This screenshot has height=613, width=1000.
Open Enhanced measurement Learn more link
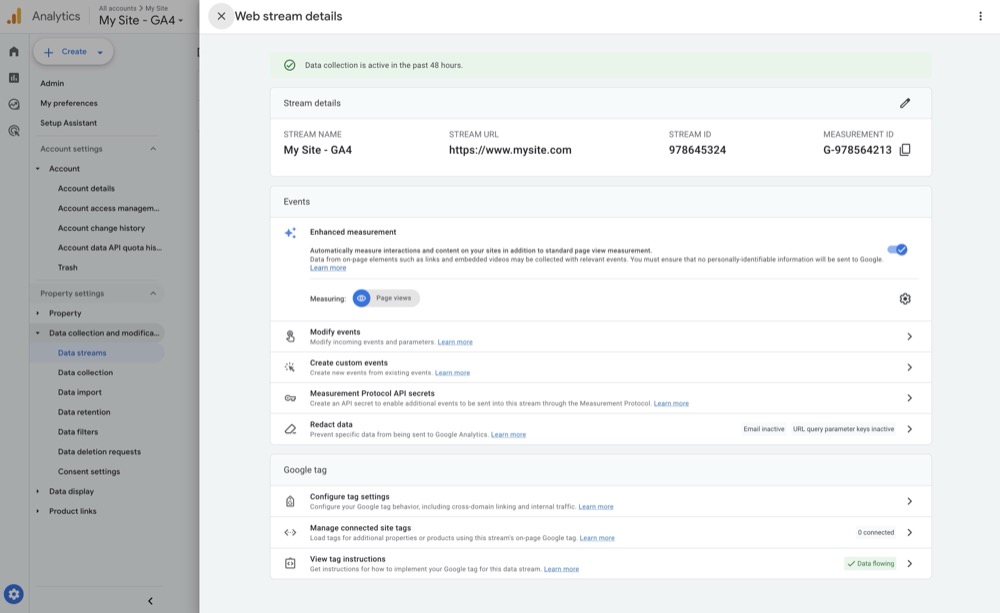[328, 268]
